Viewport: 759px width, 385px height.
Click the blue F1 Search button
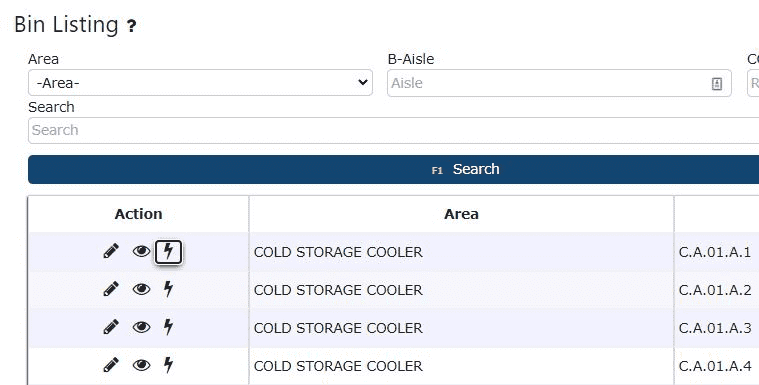(x=394, y=169)
